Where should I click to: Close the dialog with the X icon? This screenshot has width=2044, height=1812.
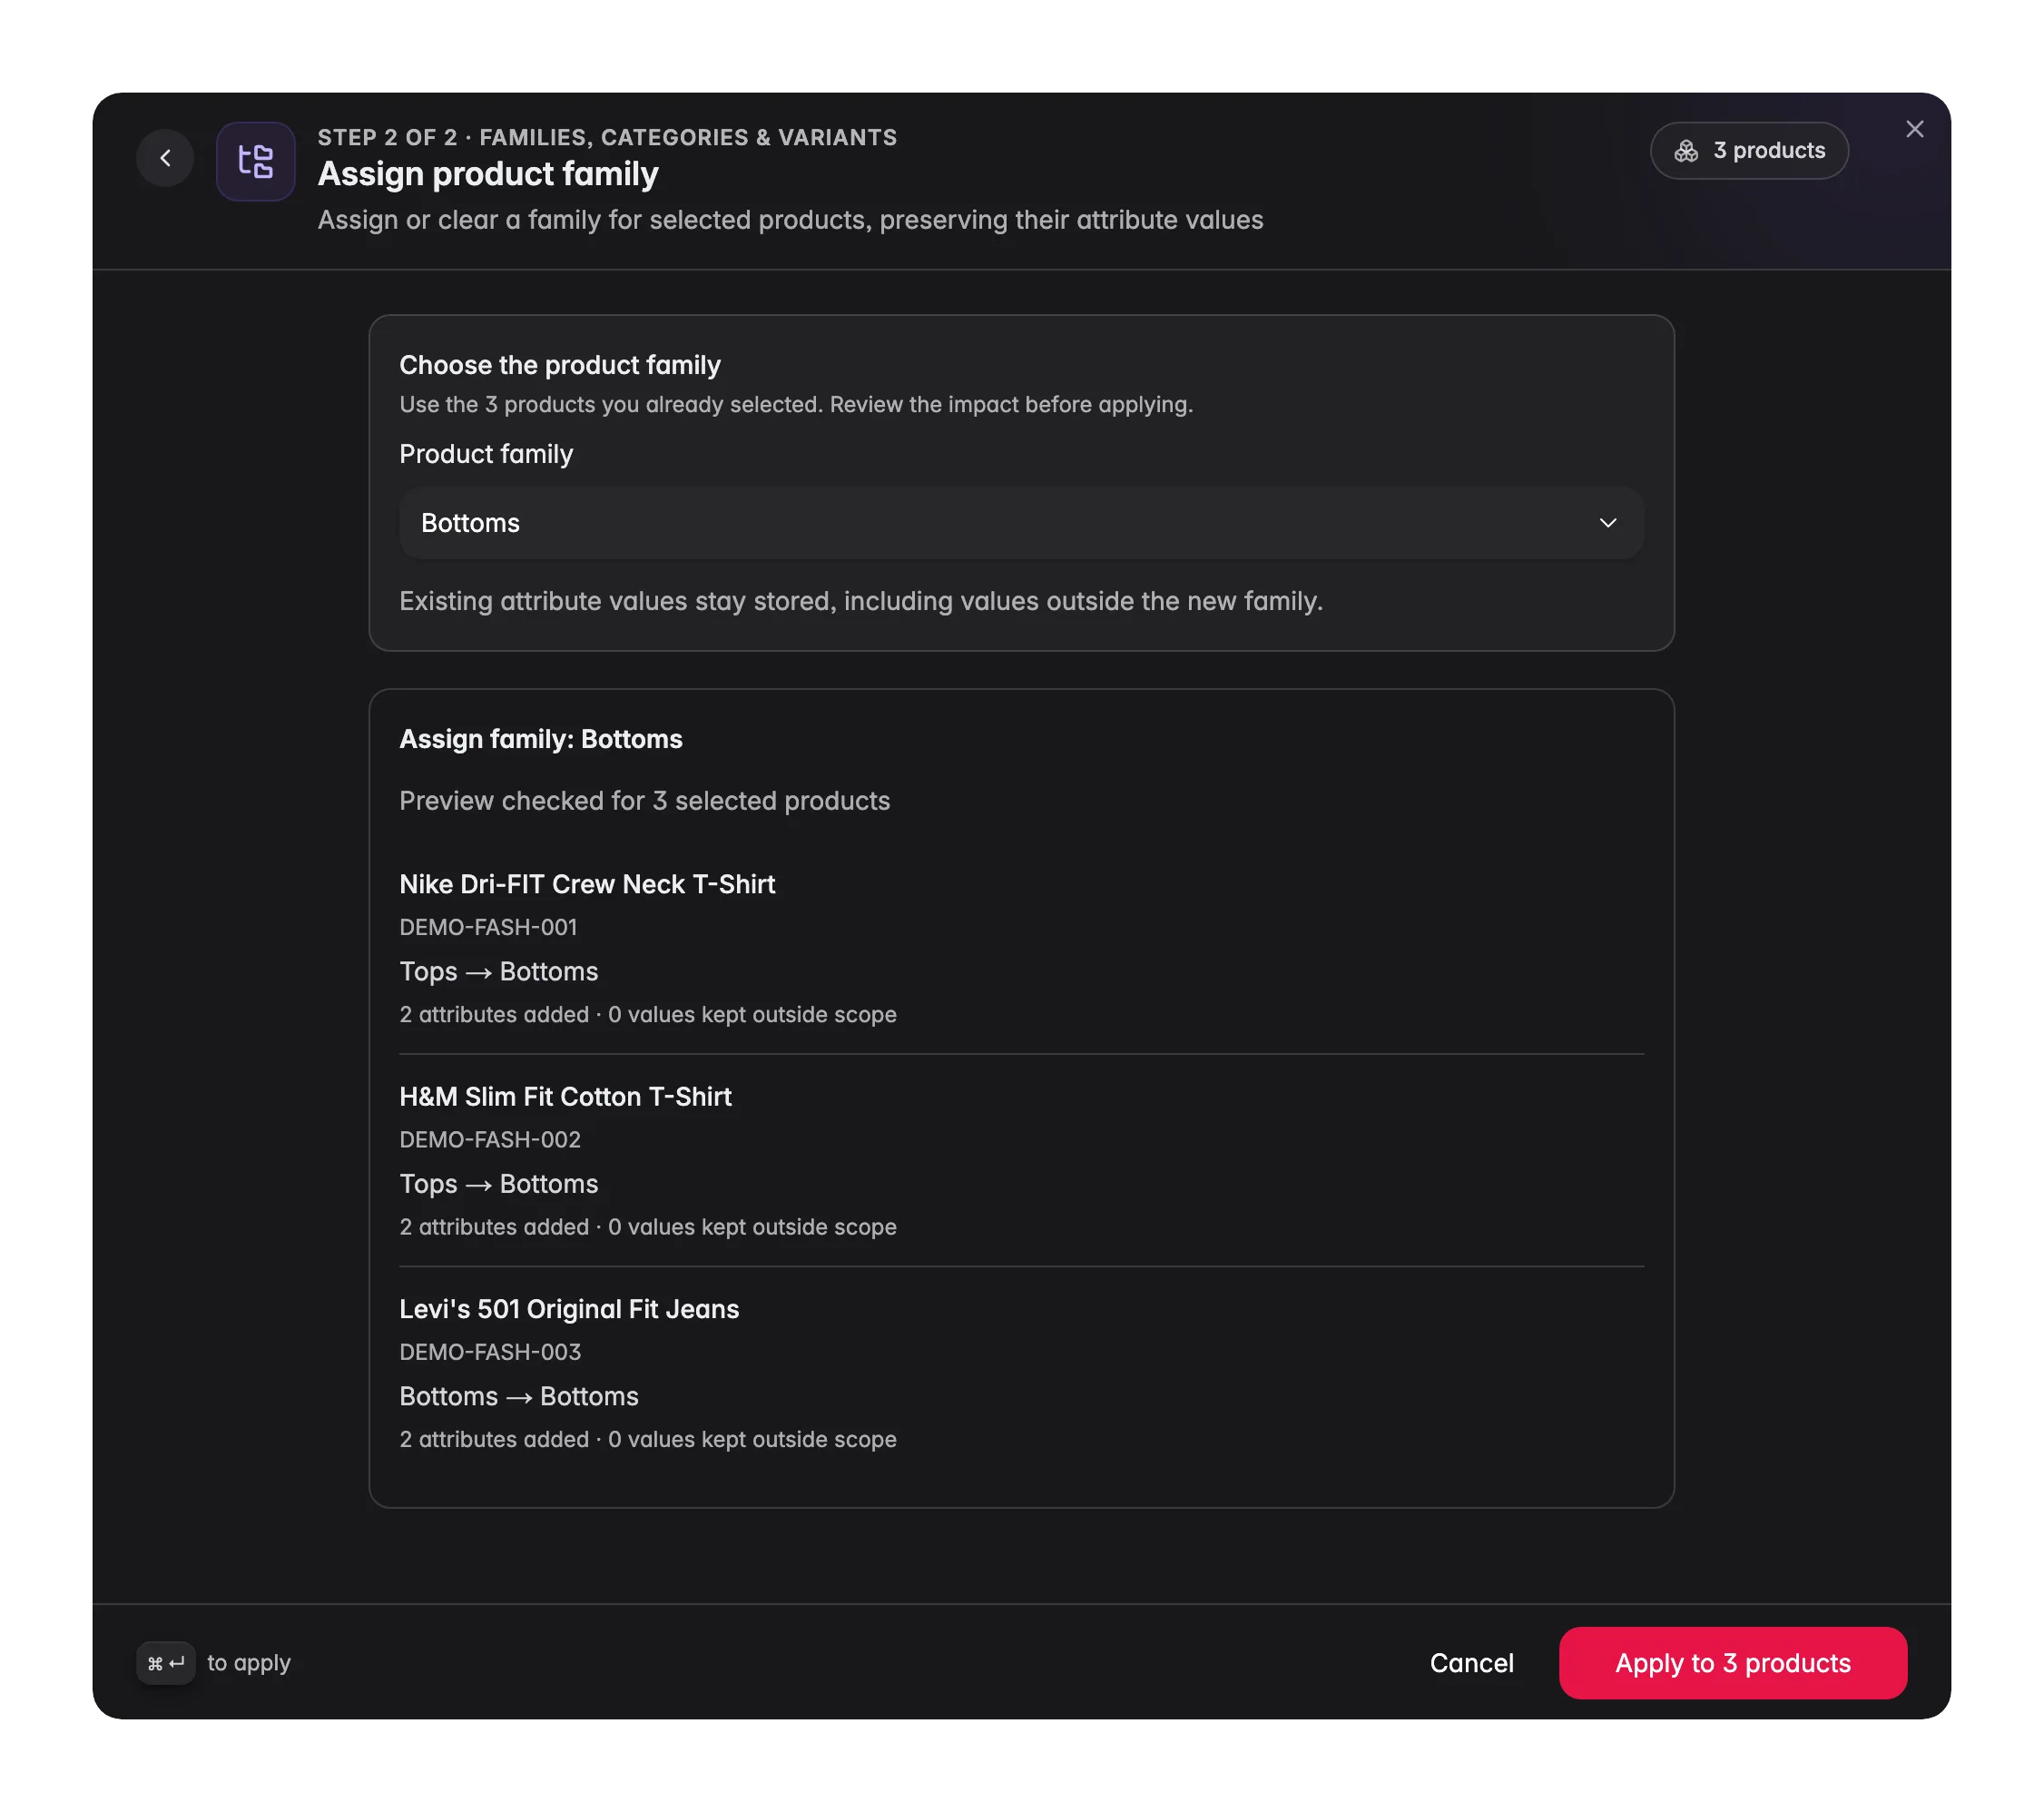[1914, 129]
